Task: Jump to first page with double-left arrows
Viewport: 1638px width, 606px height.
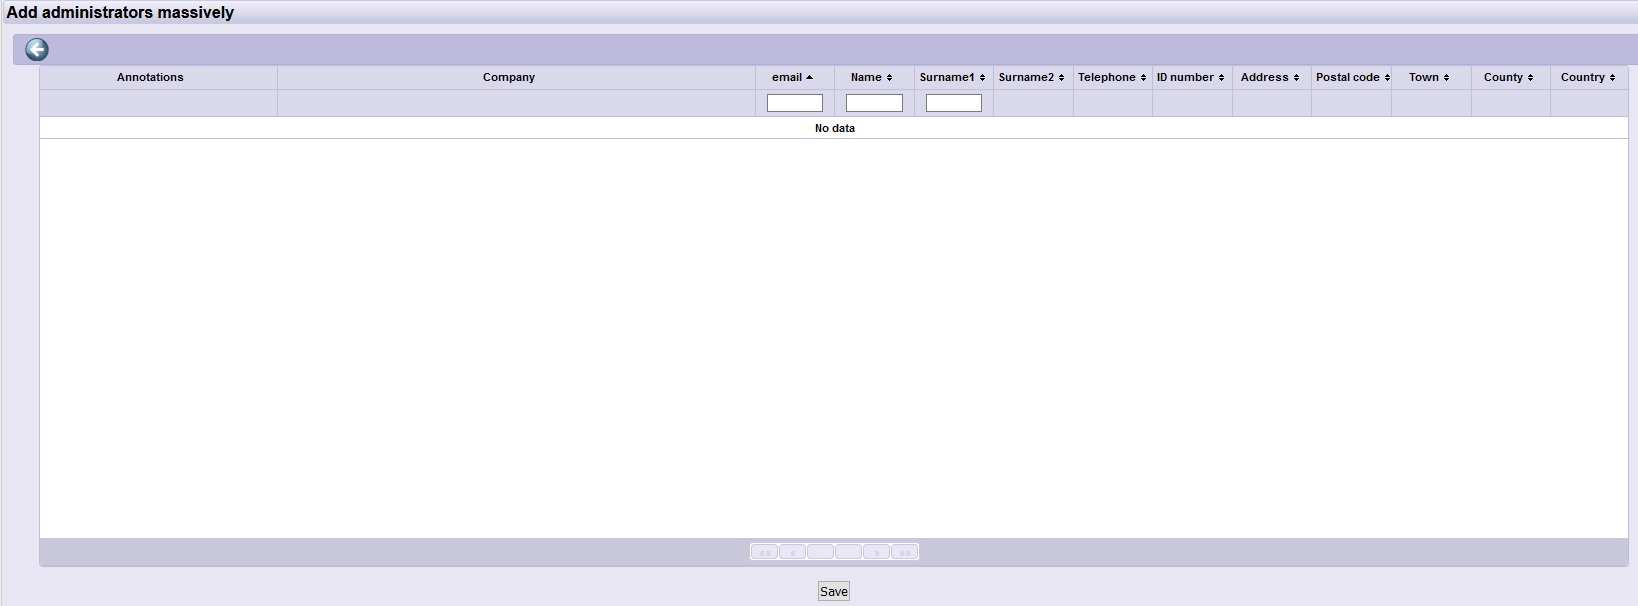Action: coord(764,552)
